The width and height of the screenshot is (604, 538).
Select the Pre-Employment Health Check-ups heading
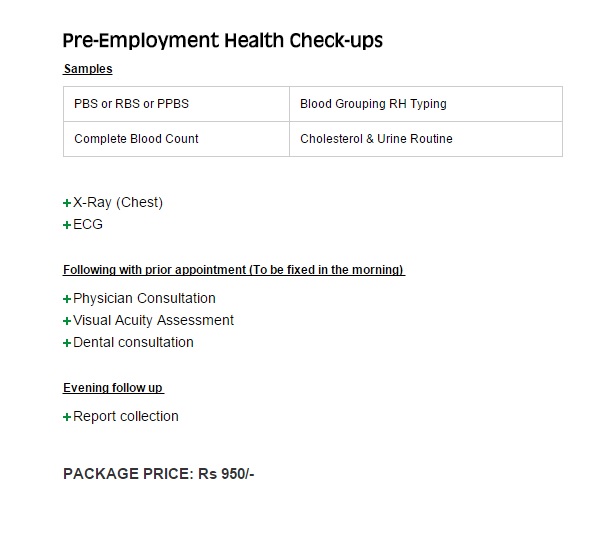[223, 41]
